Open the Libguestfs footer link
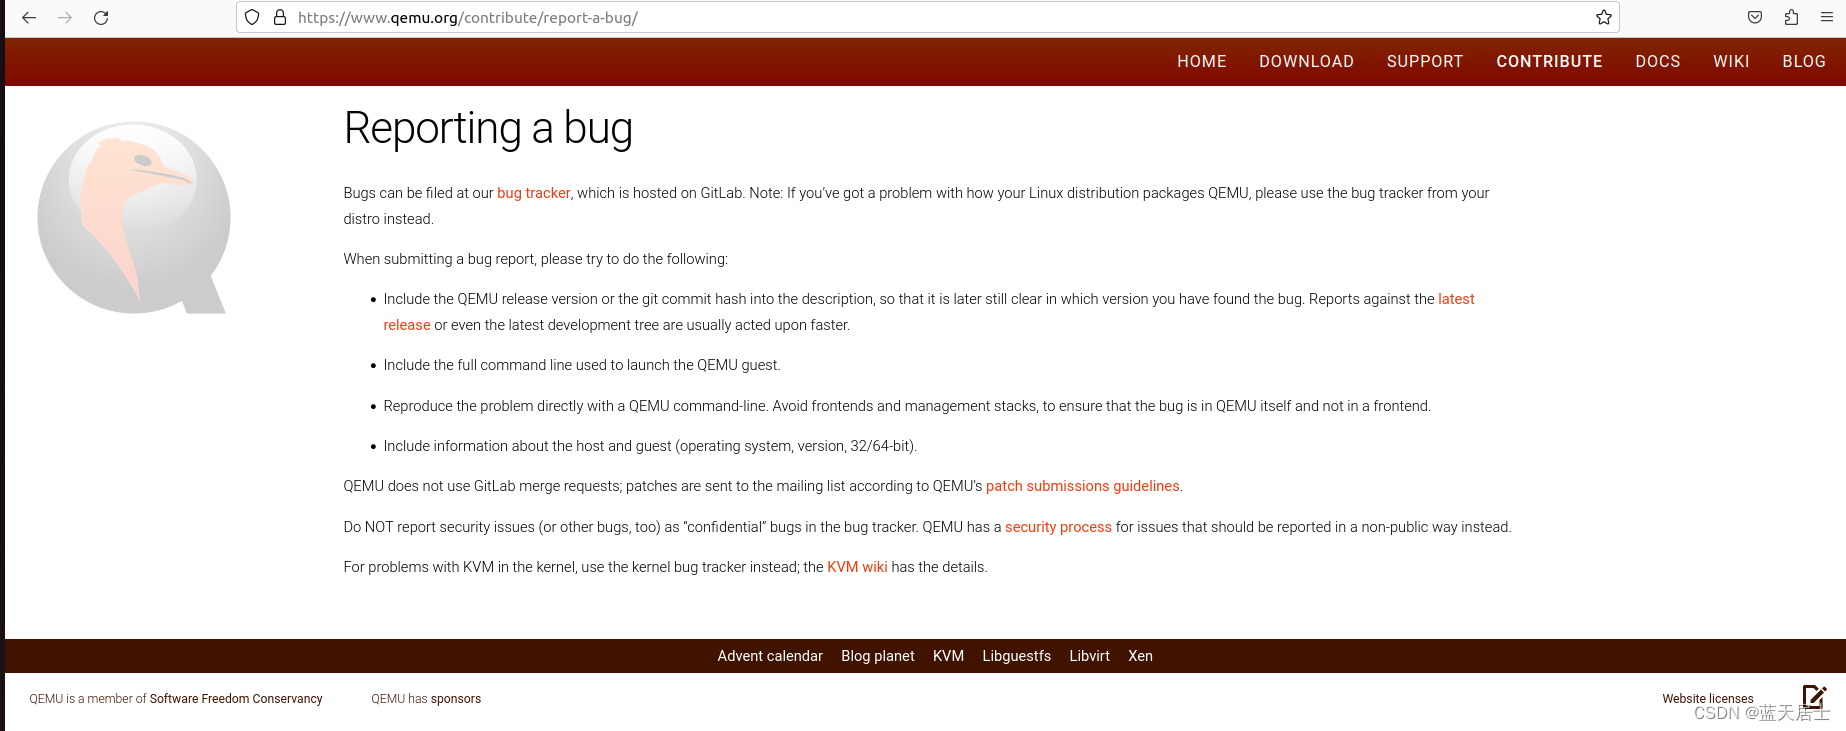1846x731 pixels. click(1016, 656)
